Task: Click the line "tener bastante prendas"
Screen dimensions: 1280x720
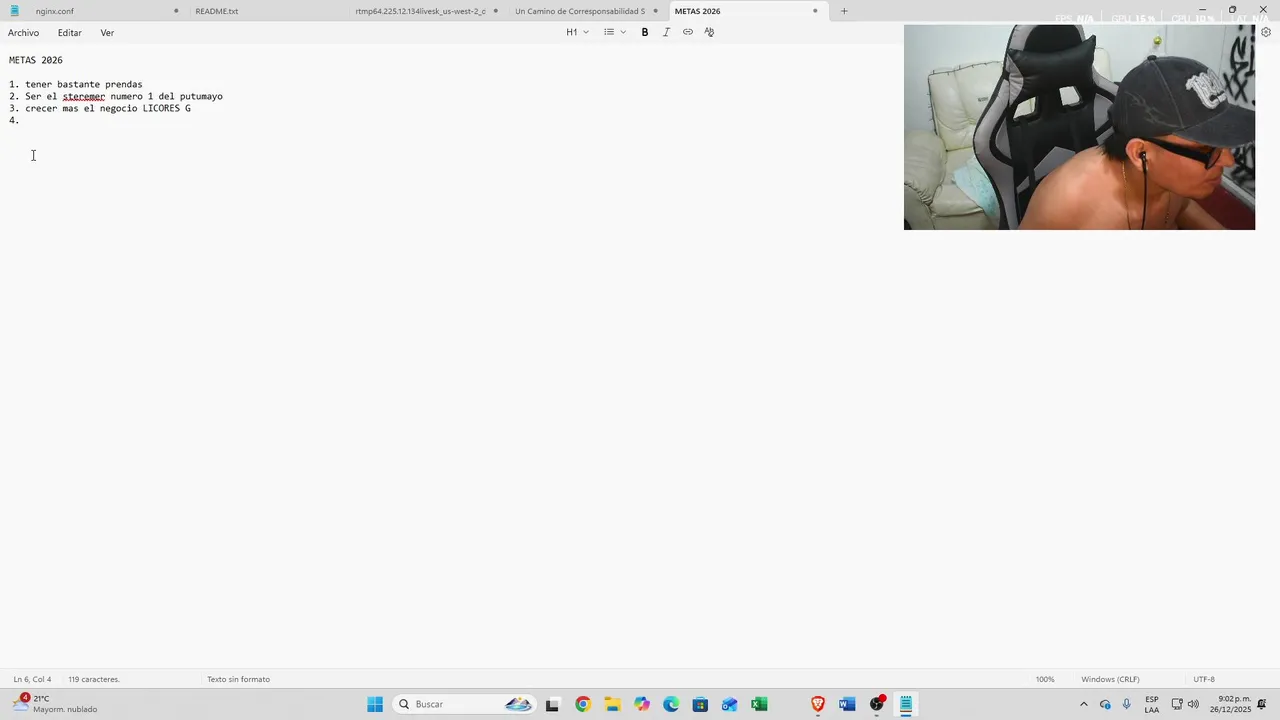Action: pyautogui.click(x=84, y=85)
